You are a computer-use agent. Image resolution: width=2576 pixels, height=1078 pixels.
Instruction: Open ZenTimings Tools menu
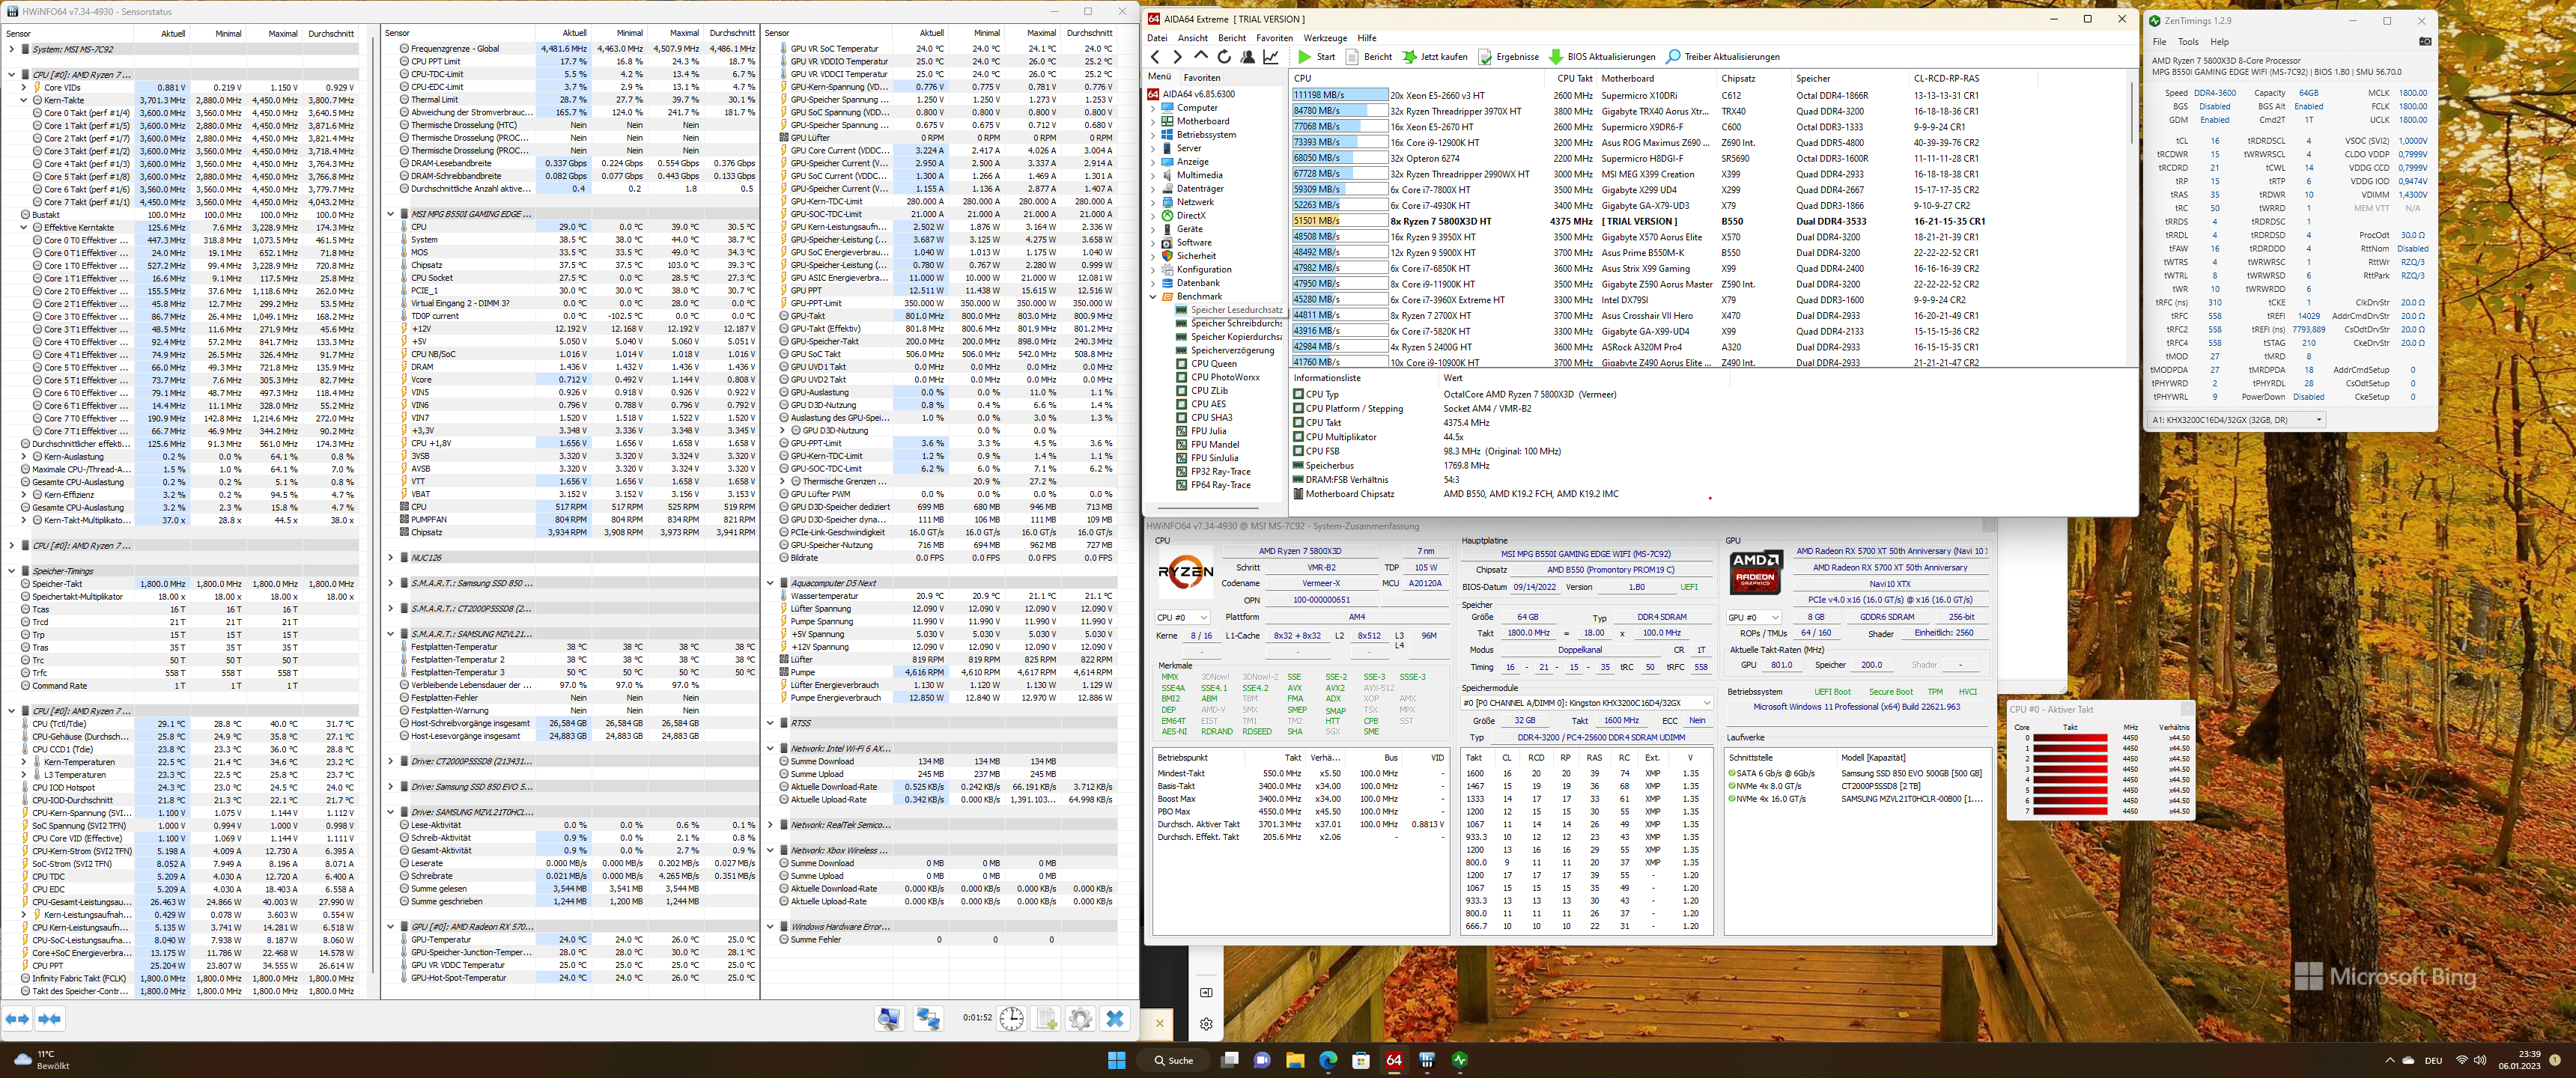coord(2189,42)
